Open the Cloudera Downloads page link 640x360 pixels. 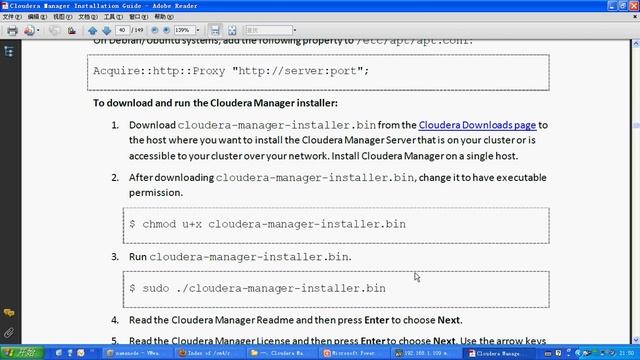click(x=477, y=125)
